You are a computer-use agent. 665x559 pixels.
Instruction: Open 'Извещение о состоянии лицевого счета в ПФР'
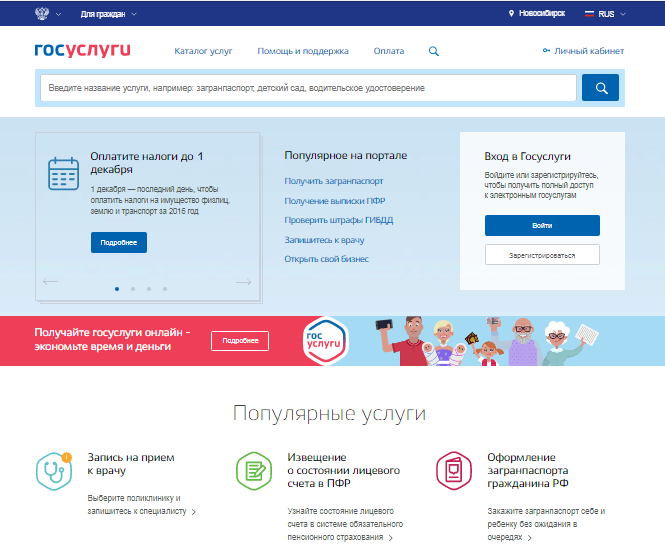344,470
